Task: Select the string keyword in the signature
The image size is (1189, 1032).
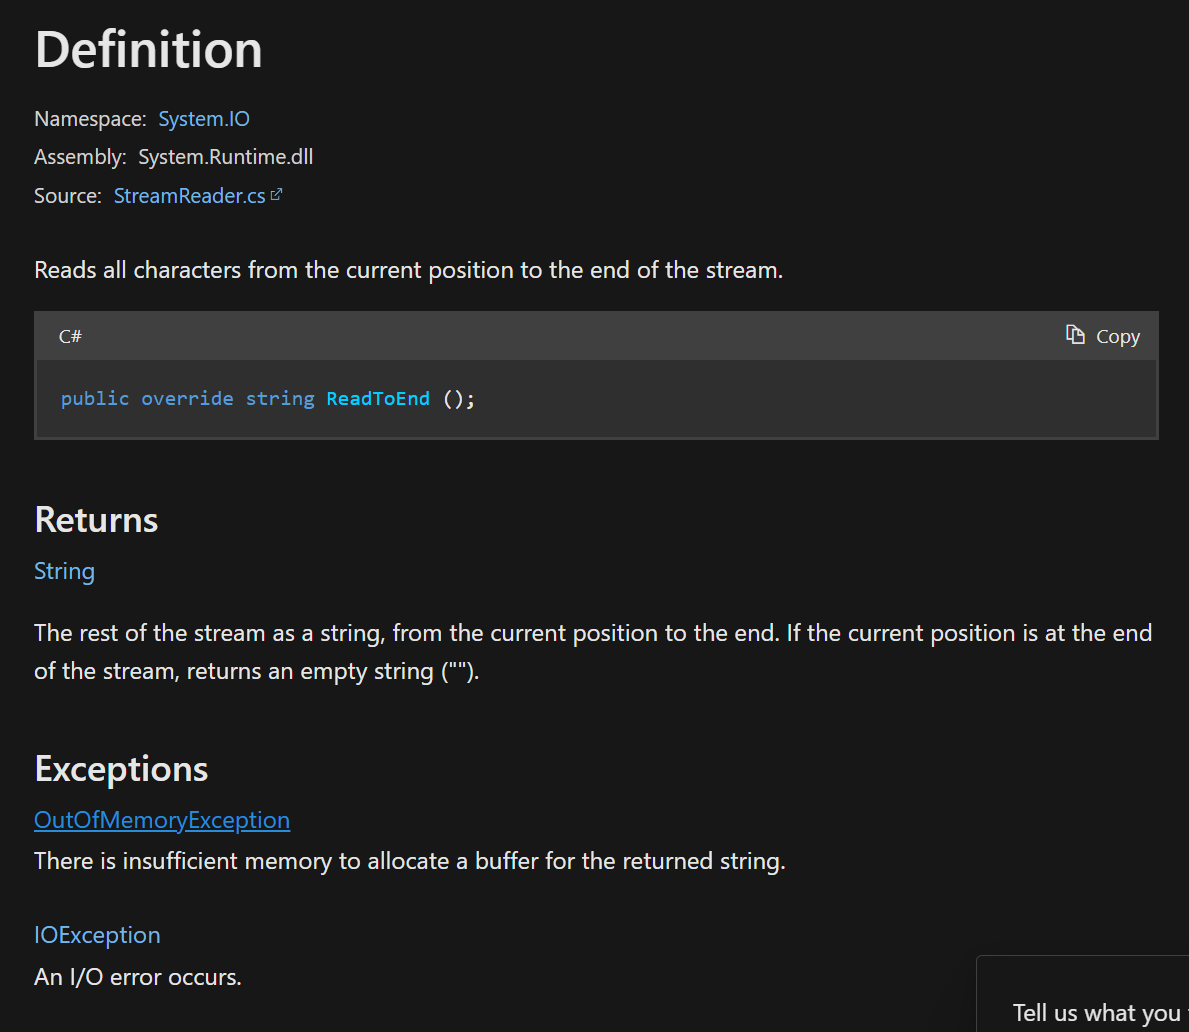Action: (280, 398)
